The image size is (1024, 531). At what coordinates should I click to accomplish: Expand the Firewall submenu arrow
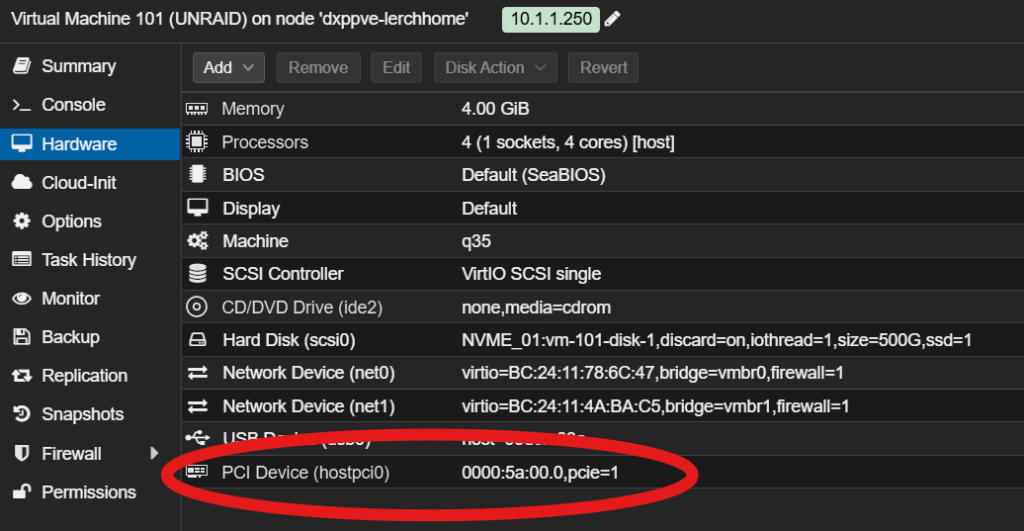155,453
